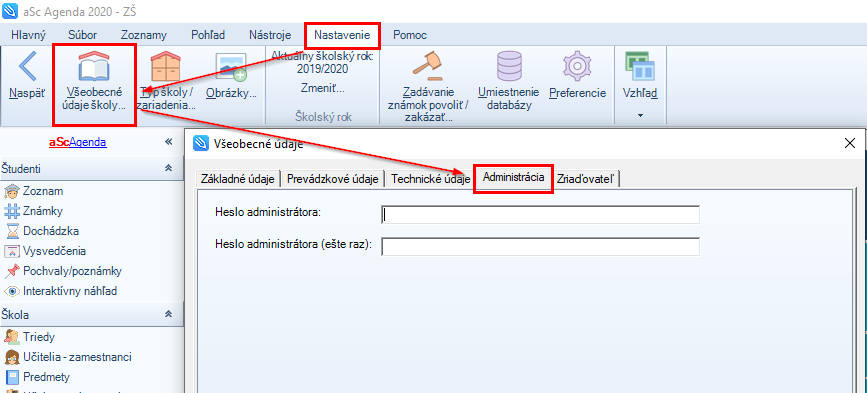This screenshot has width=867, height=393.
Task: Click the Heslo administrátora input field
Action: click(x=540, y=214)
